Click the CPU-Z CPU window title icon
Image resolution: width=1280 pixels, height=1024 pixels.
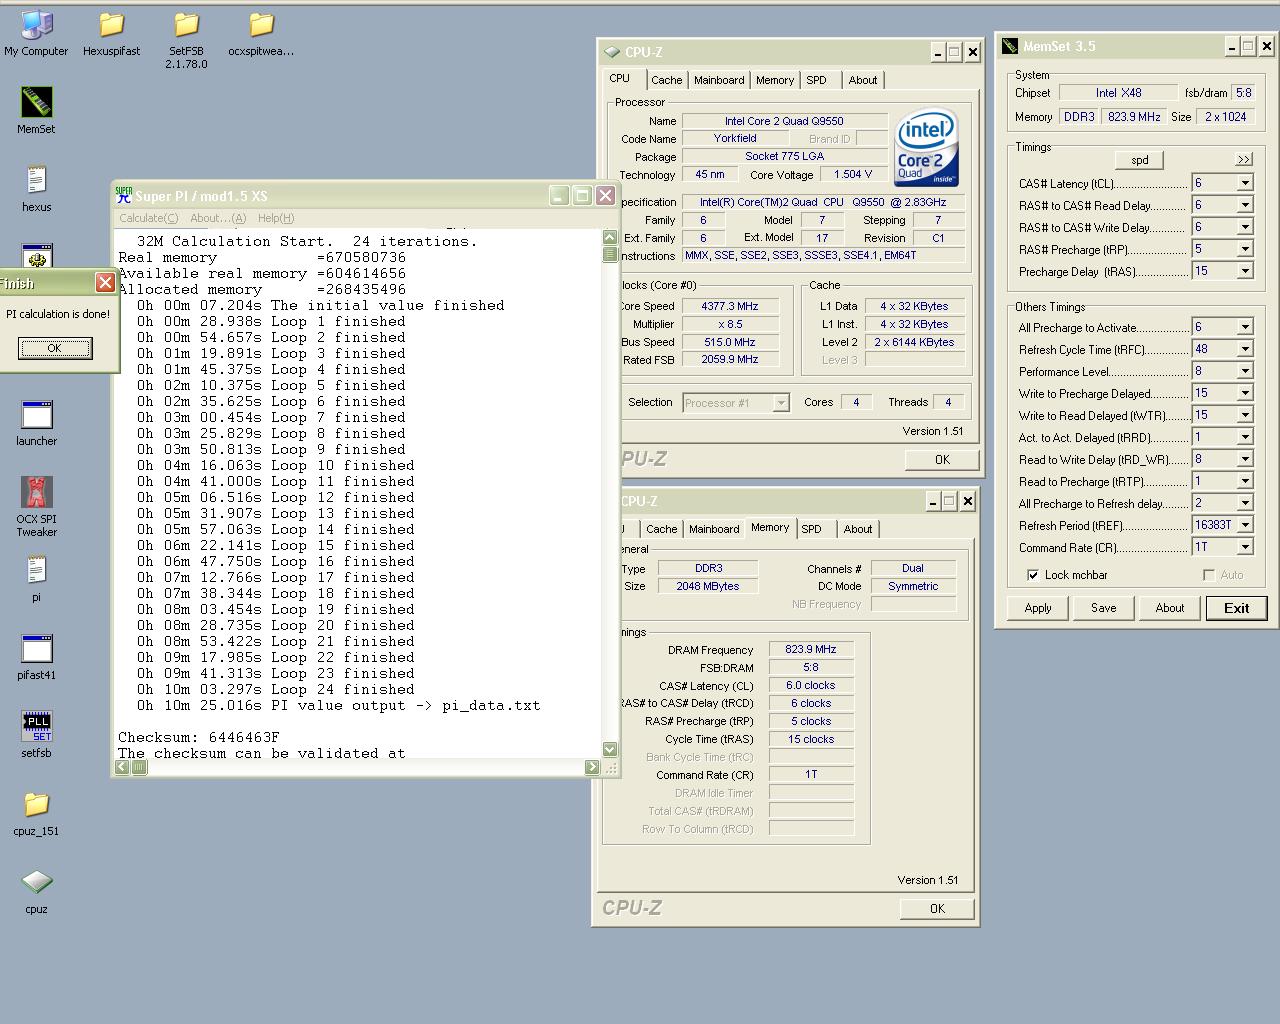pos(613,52)
